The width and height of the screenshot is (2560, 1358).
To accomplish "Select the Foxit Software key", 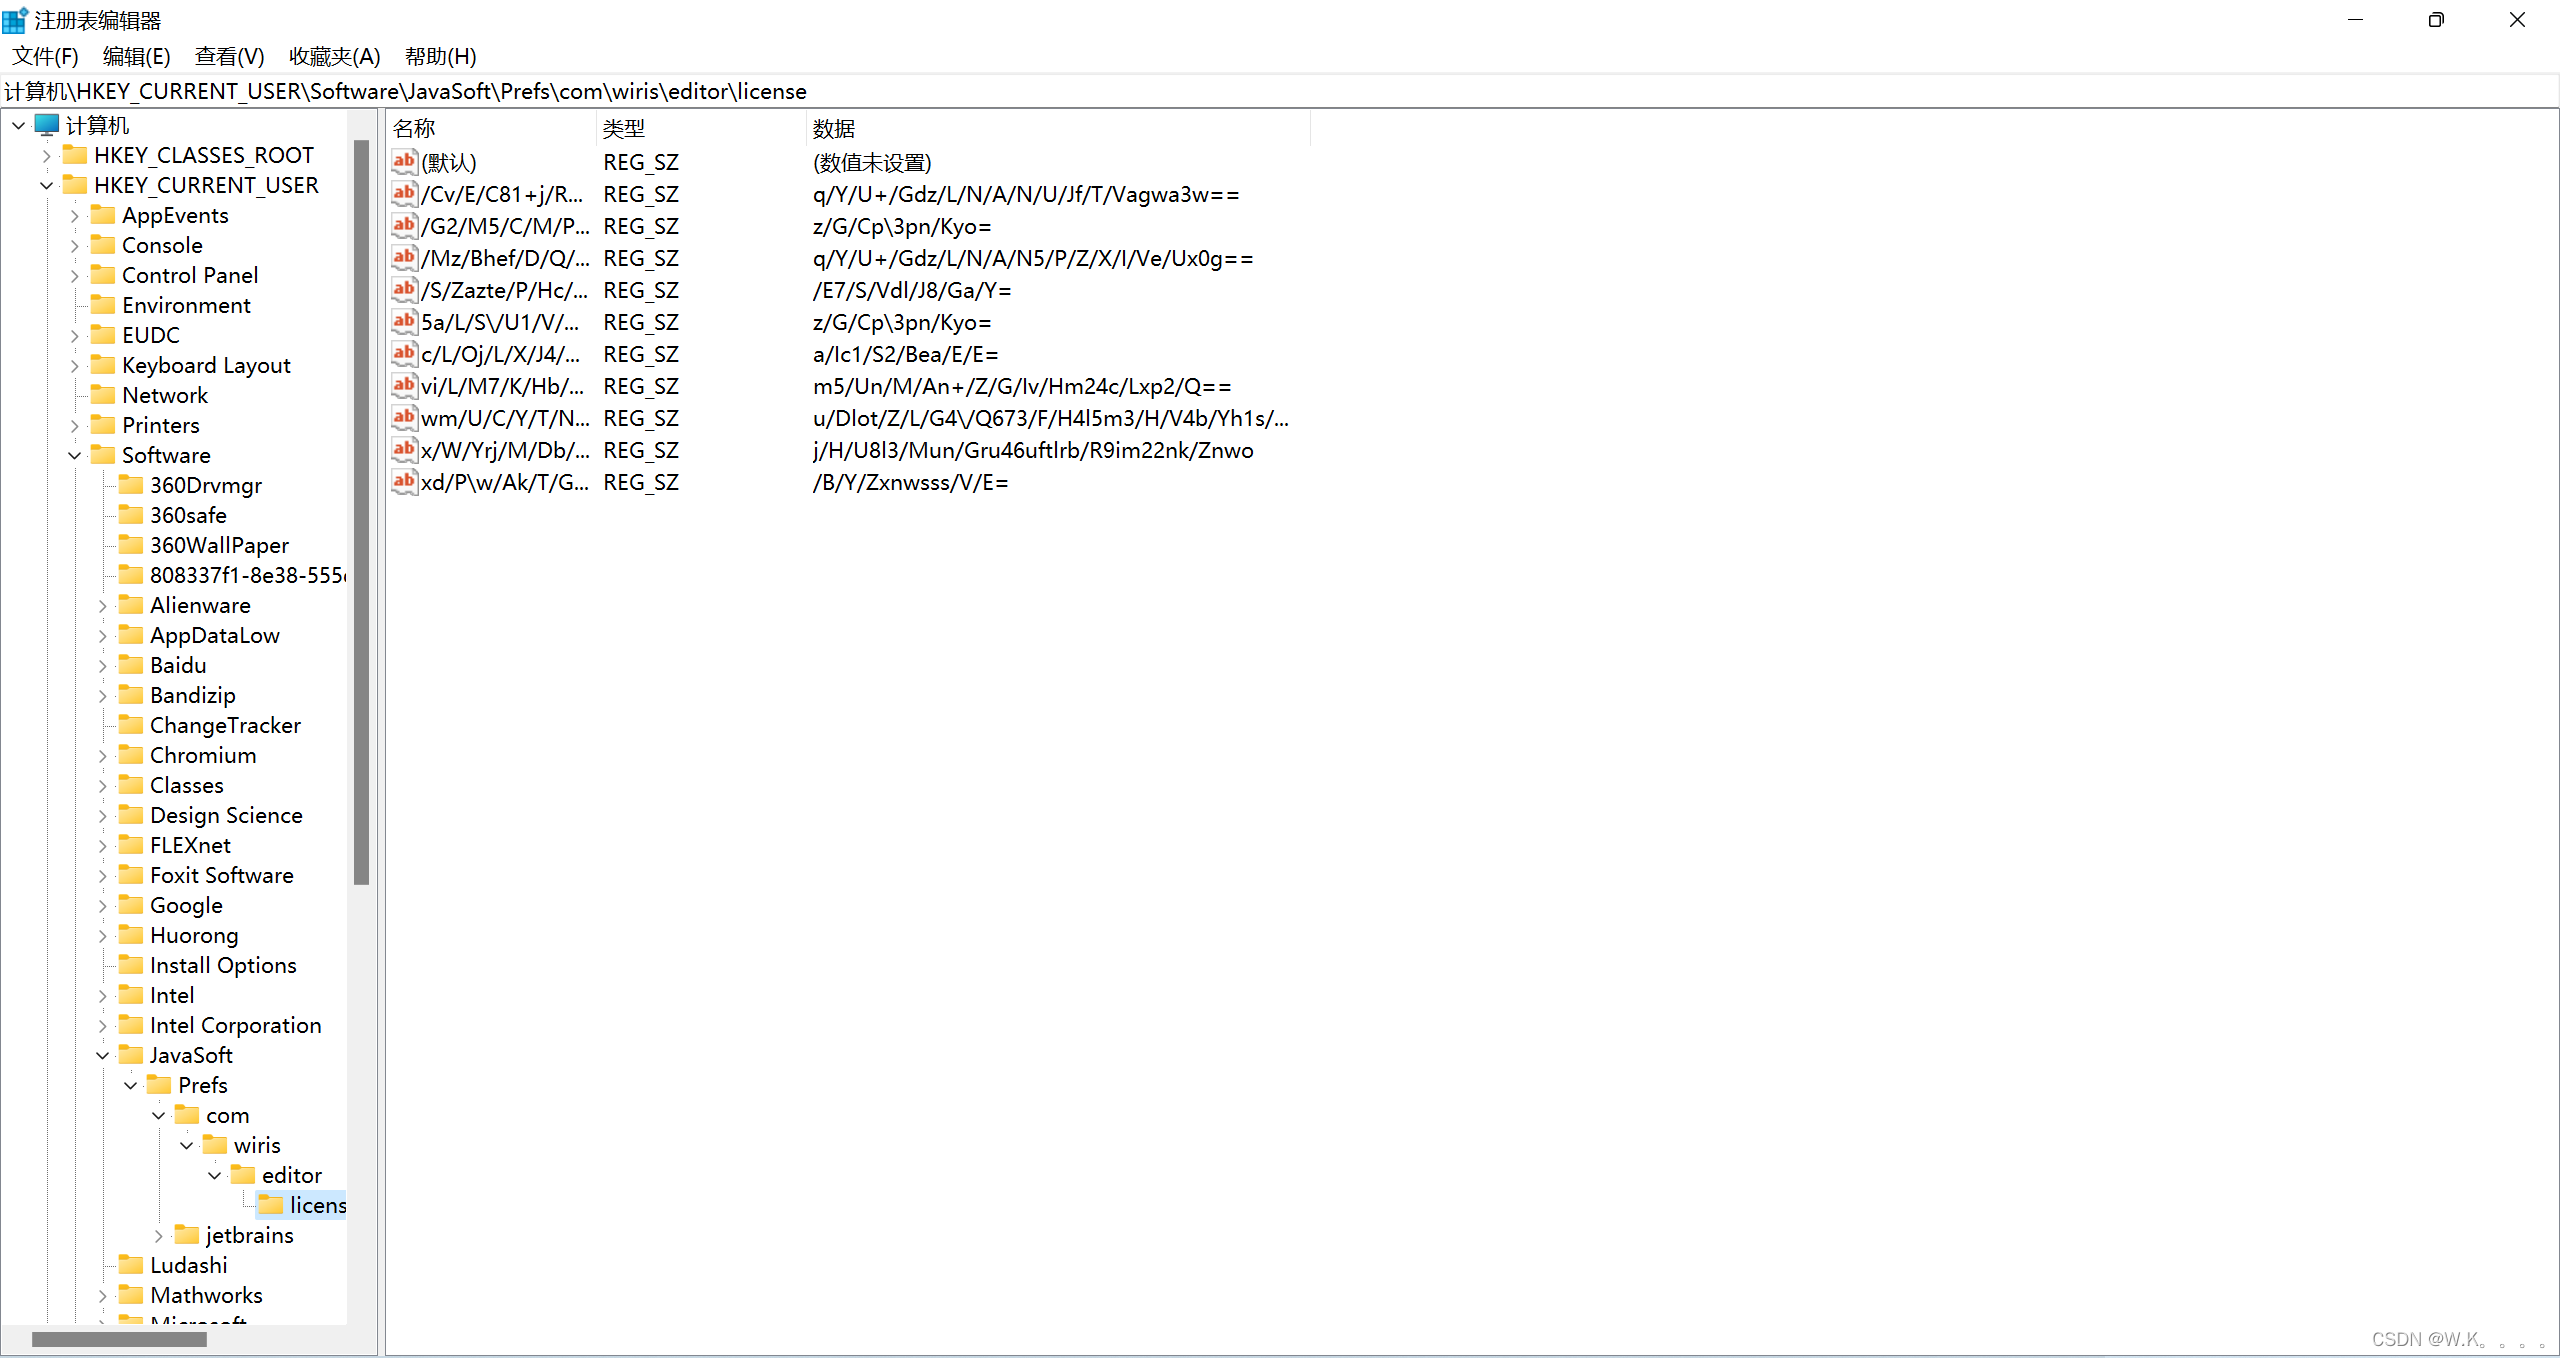I will click(221, 875).
